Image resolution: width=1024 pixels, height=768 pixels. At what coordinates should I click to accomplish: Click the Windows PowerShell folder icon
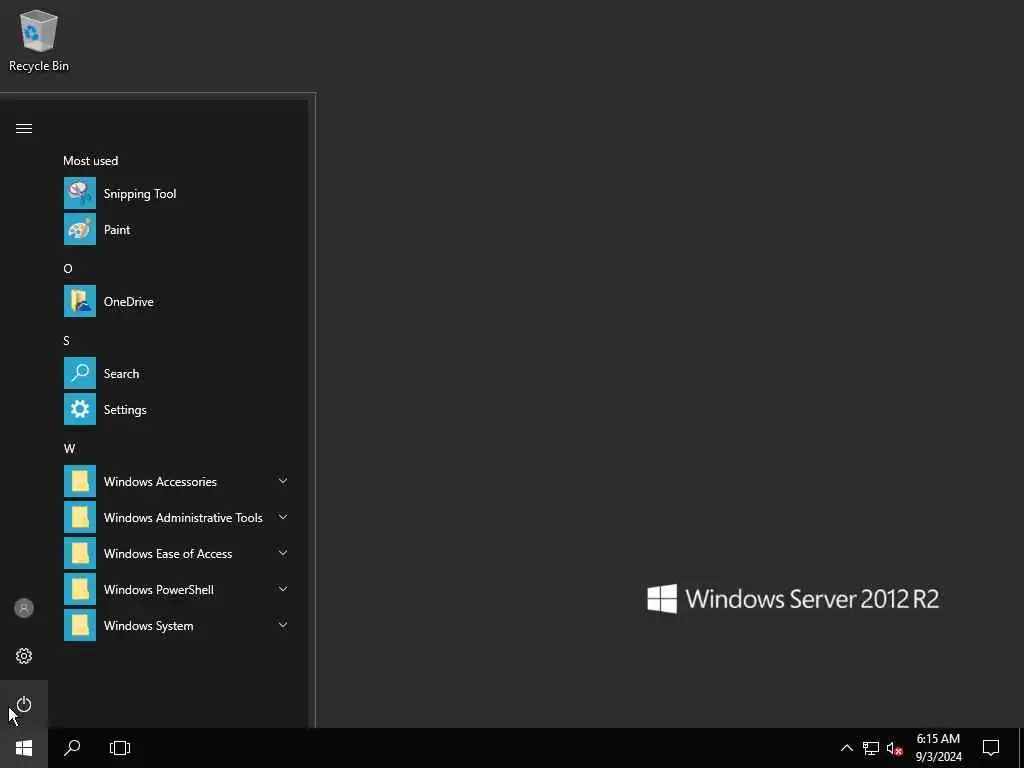[x=80, y=588]
